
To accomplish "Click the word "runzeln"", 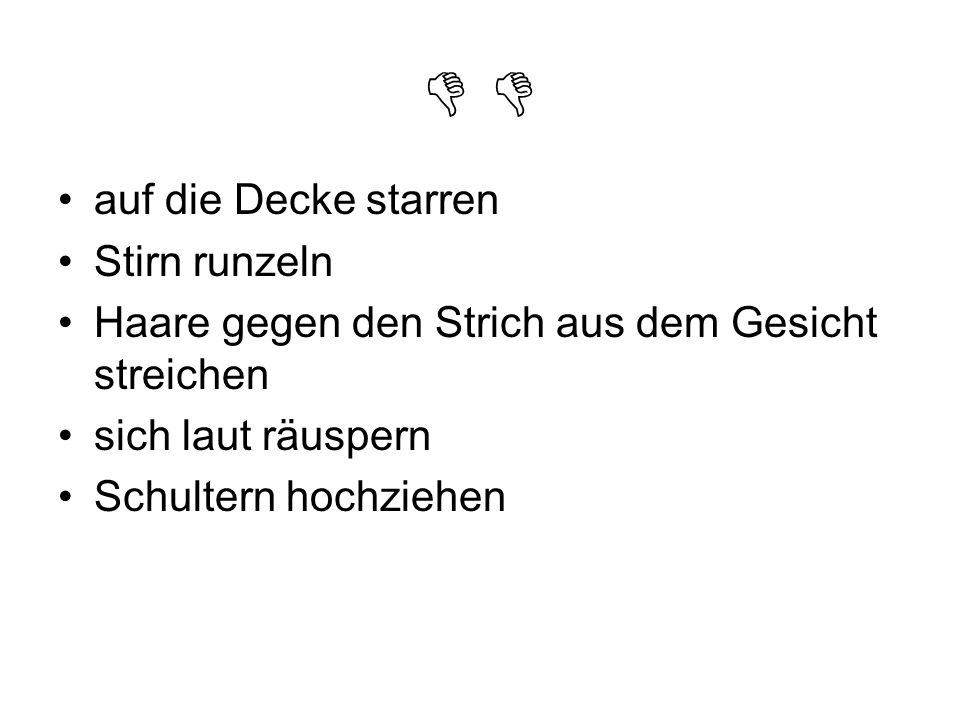I will click(x=263, y=261).
